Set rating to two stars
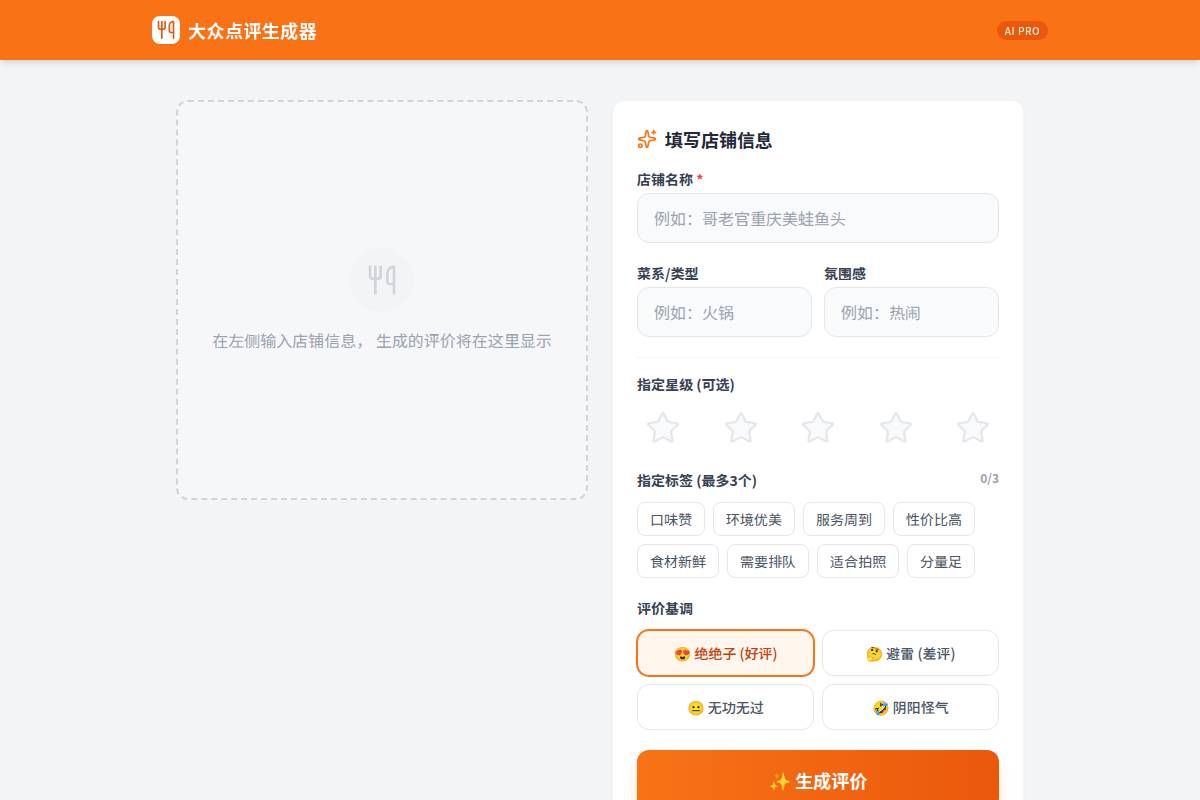The width and height of the screenshot is (1200, 800). (x=740, y=428)
